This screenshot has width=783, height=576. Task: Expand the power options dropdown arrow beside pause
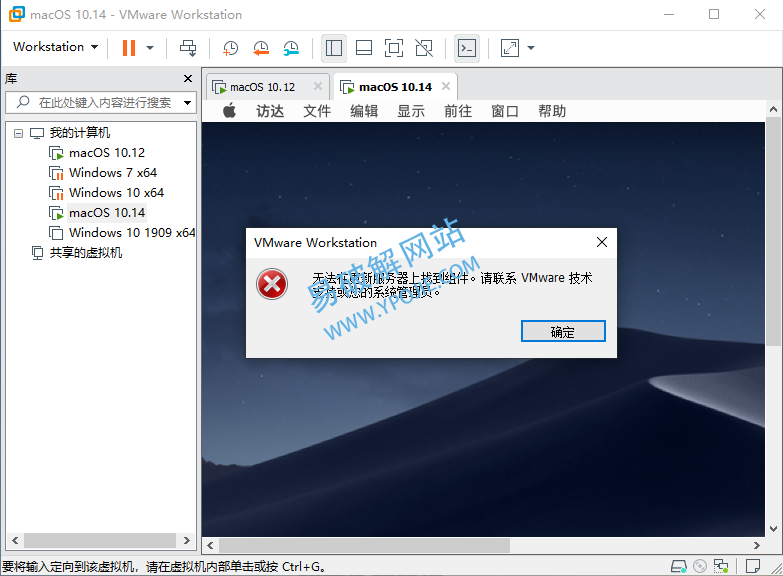(150, 48)
